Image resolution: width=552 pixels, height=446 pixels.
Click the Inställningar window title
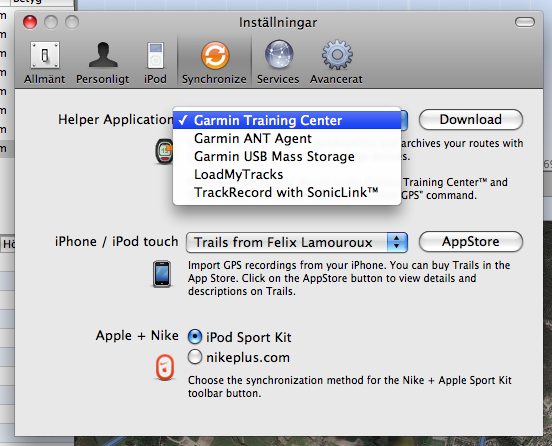click(278, 23)
